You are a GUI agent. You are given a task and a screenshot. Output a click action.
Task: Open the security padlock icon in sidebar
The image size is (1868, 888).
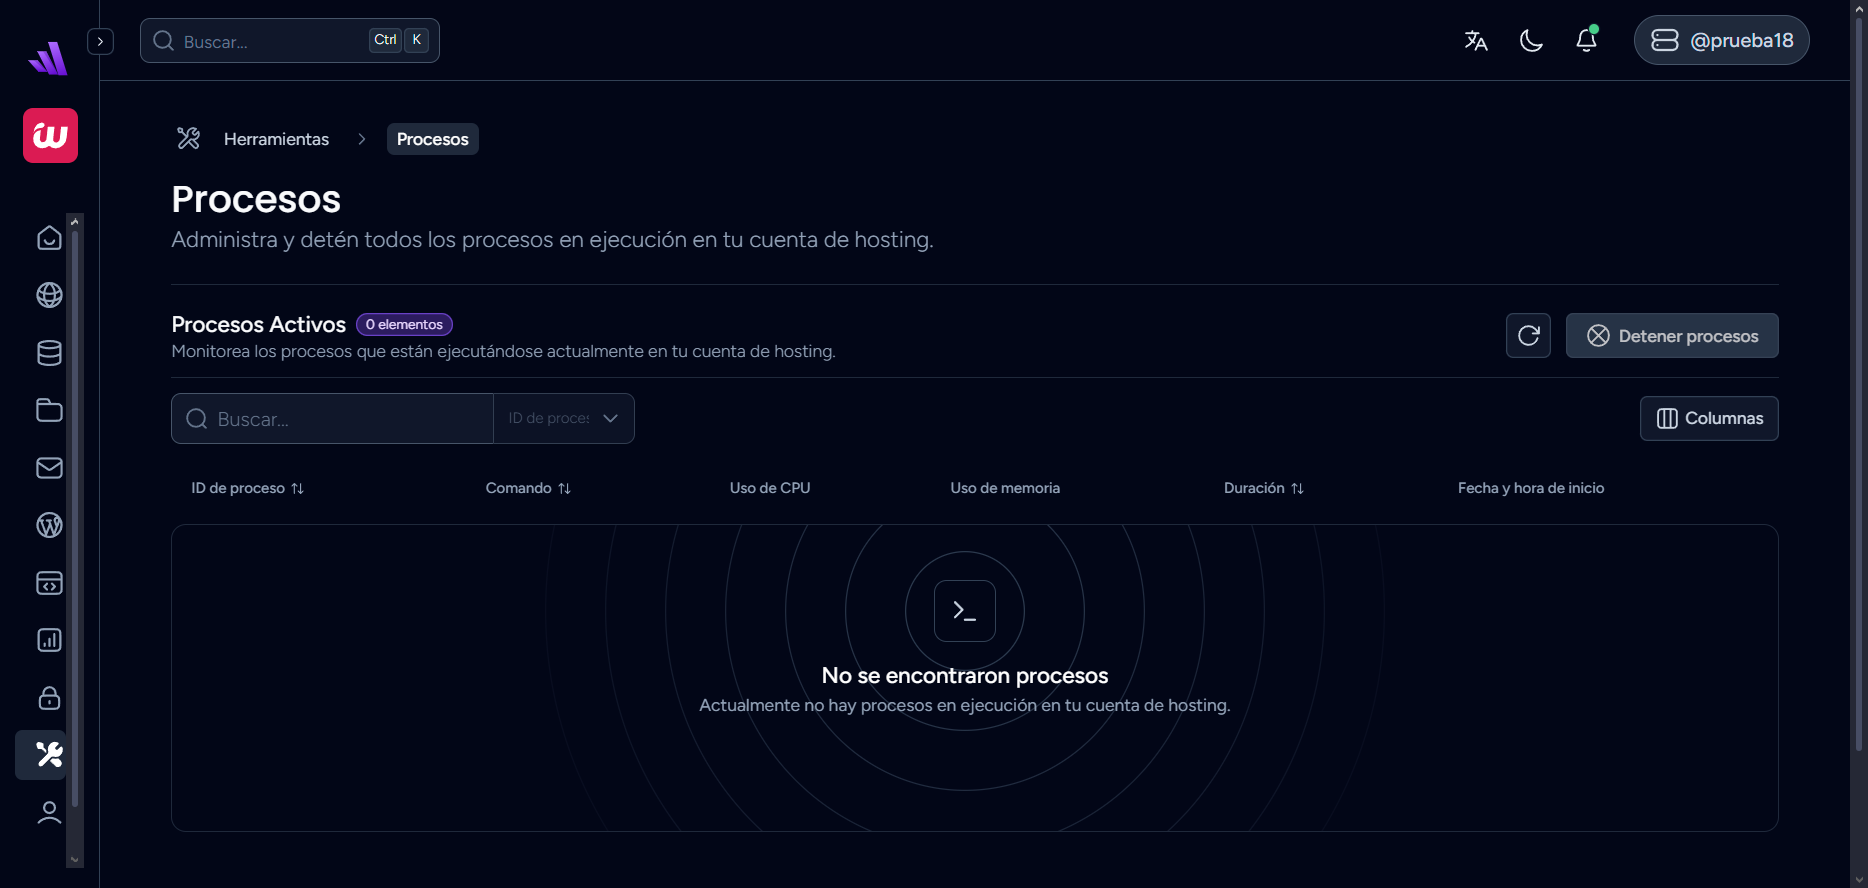tap(49, 698)
